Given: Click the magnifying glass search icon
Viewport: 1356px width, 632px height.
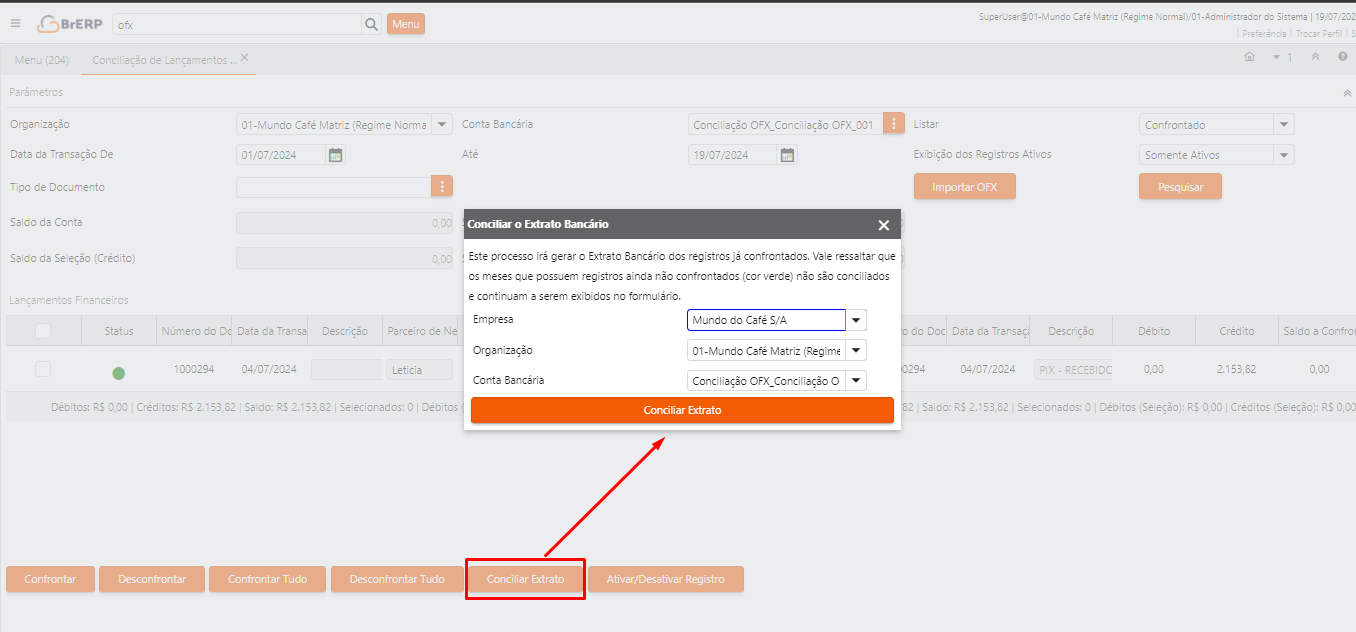Looking at the screenshot, I should pos(371,24).
